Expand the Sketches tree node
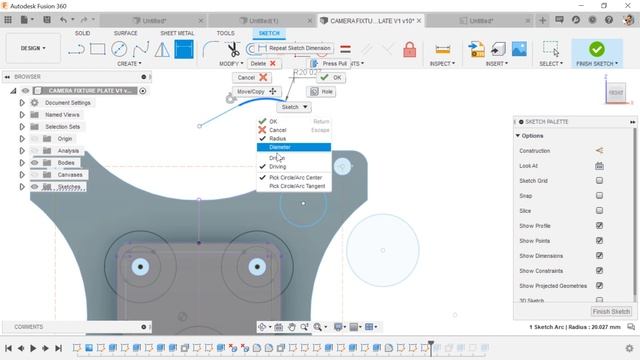The height and width of the screenshot is (360, 640). tap(22, 187)
